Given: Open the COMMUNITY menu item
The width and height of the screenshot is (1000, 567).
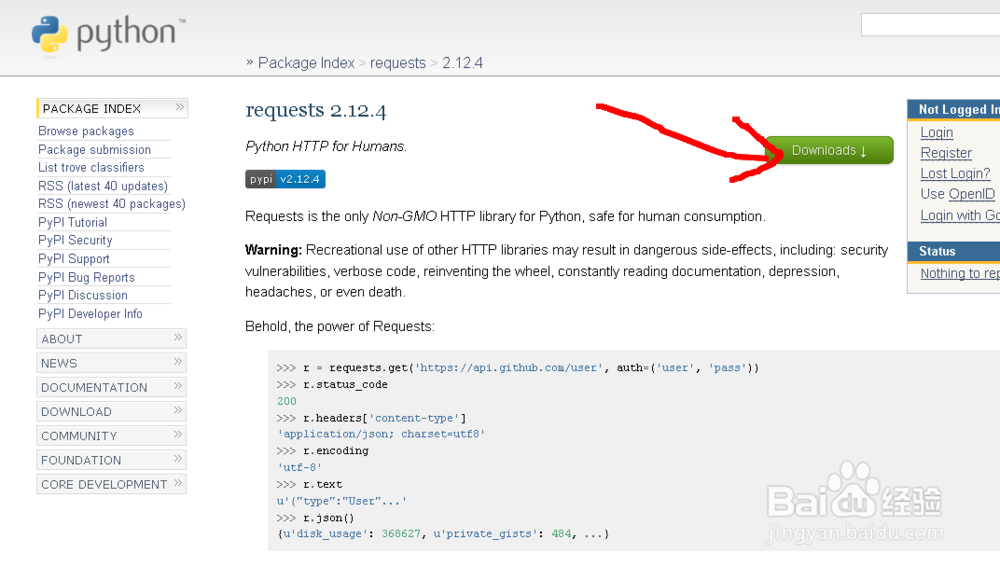Looking at the screenshot, I should (112, 436).
